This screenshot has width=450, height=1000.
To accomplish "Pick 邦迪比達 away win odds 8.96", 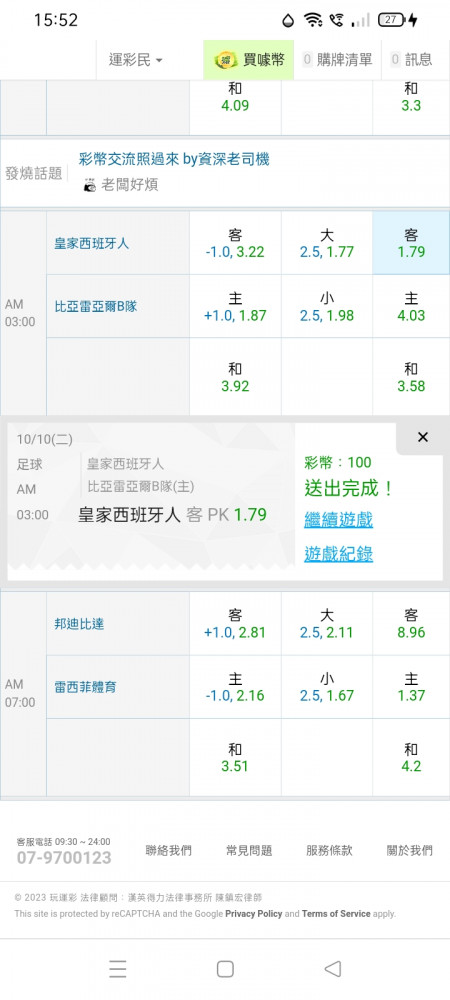I will (x=411, y=624).
